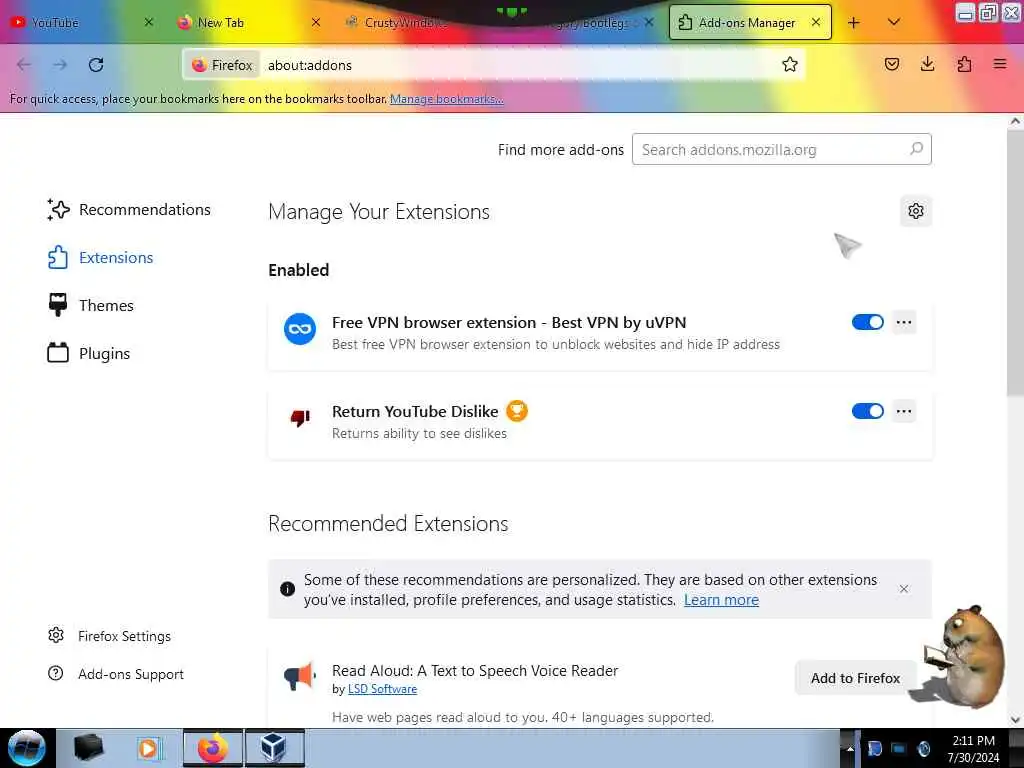Close the YouTube tab
The width and height of the screenshot is (1024, 768).
coord(149,22)
